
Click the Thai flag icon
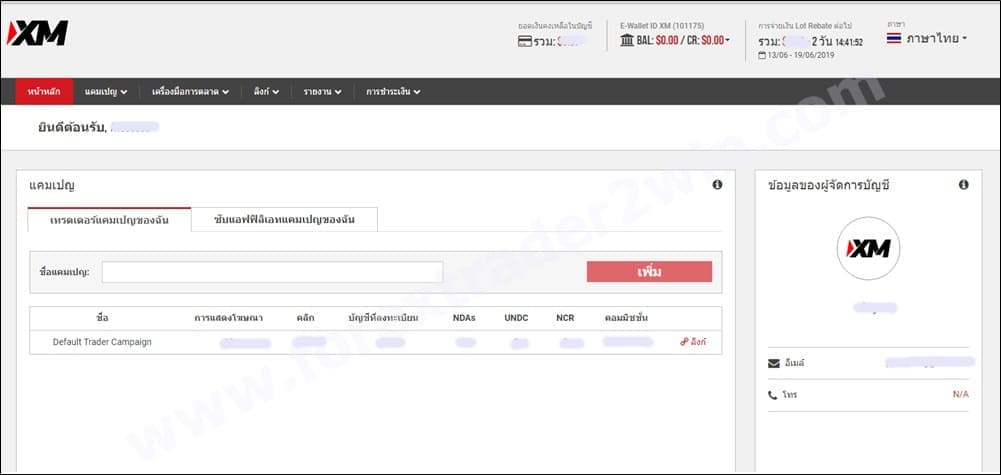pyautogui.click(x=893, y=38)
